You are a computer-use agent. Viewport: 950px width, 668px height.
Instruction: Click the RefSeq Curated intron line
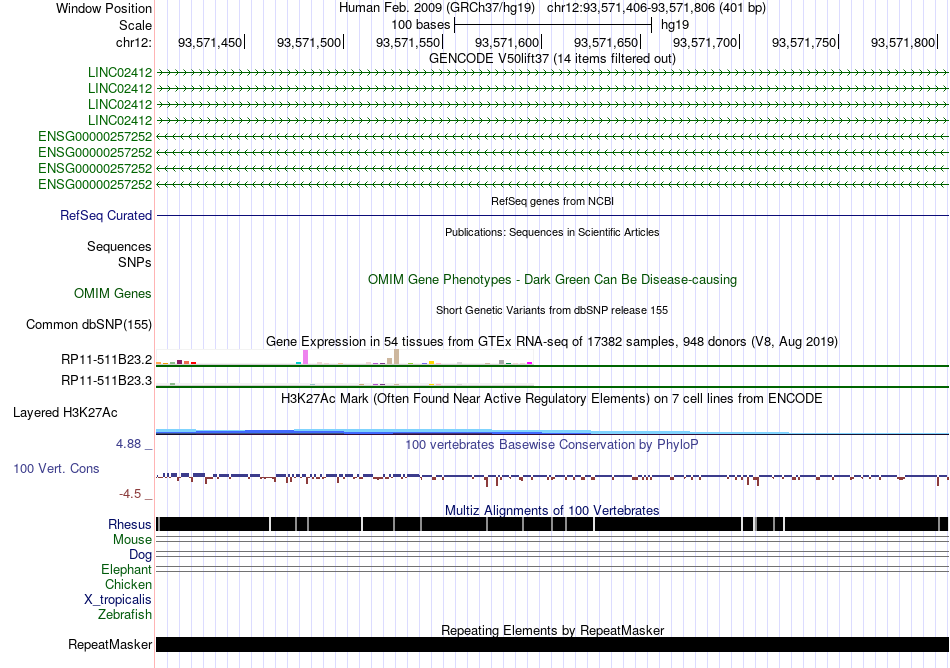point(552,216)
